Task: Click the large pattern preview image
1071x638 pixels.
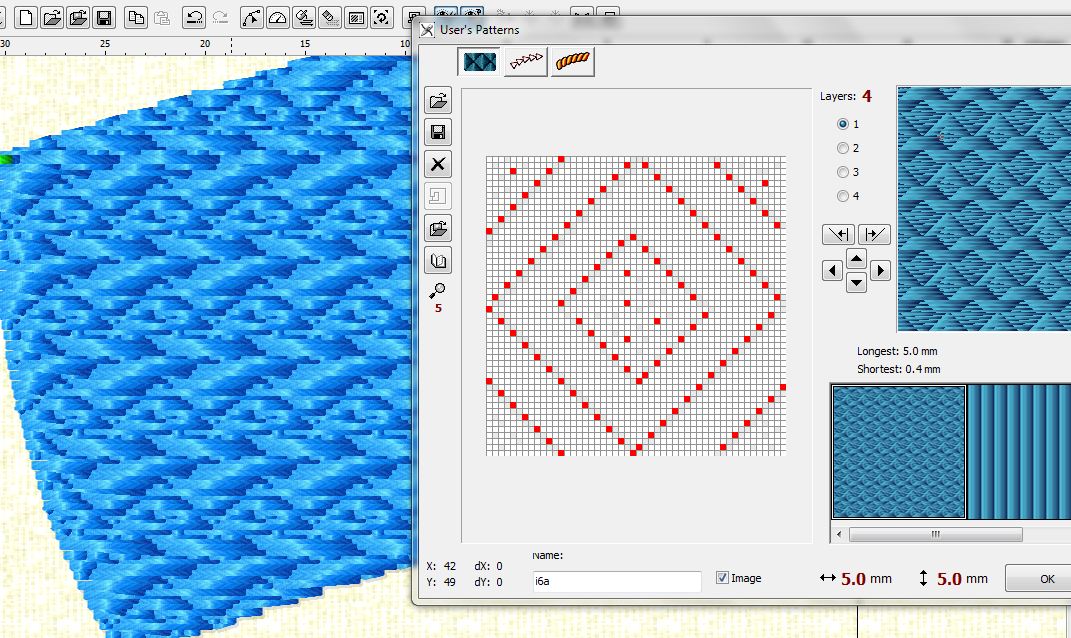Action: [x=984, y=208]
